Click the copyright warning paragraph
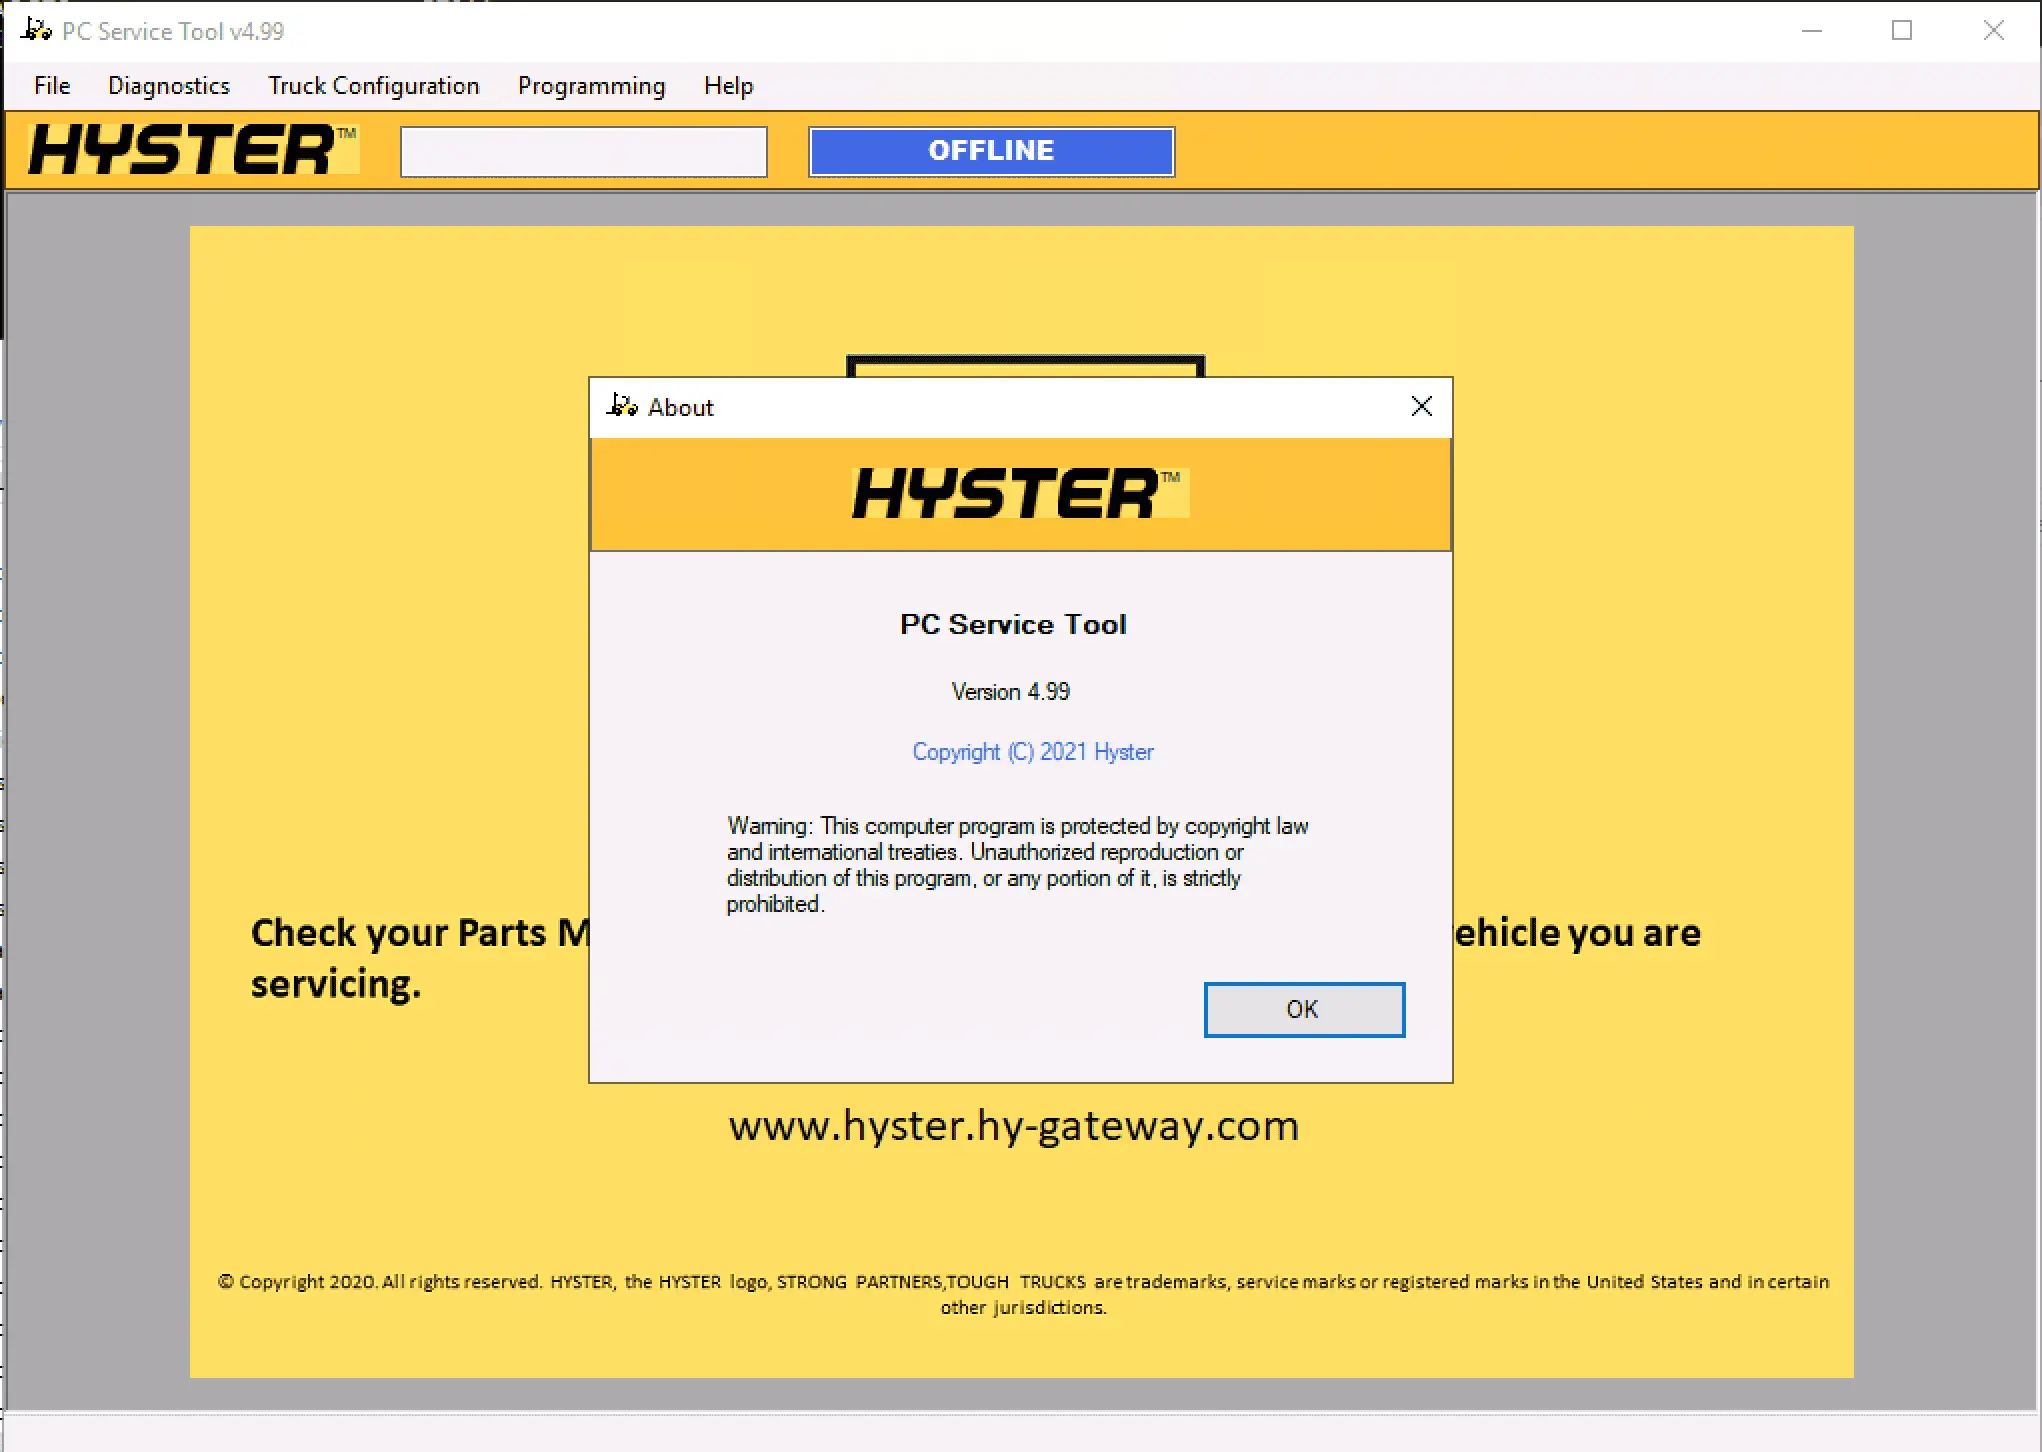Screen dimensions: 2042x1452 pos(1017,865)
